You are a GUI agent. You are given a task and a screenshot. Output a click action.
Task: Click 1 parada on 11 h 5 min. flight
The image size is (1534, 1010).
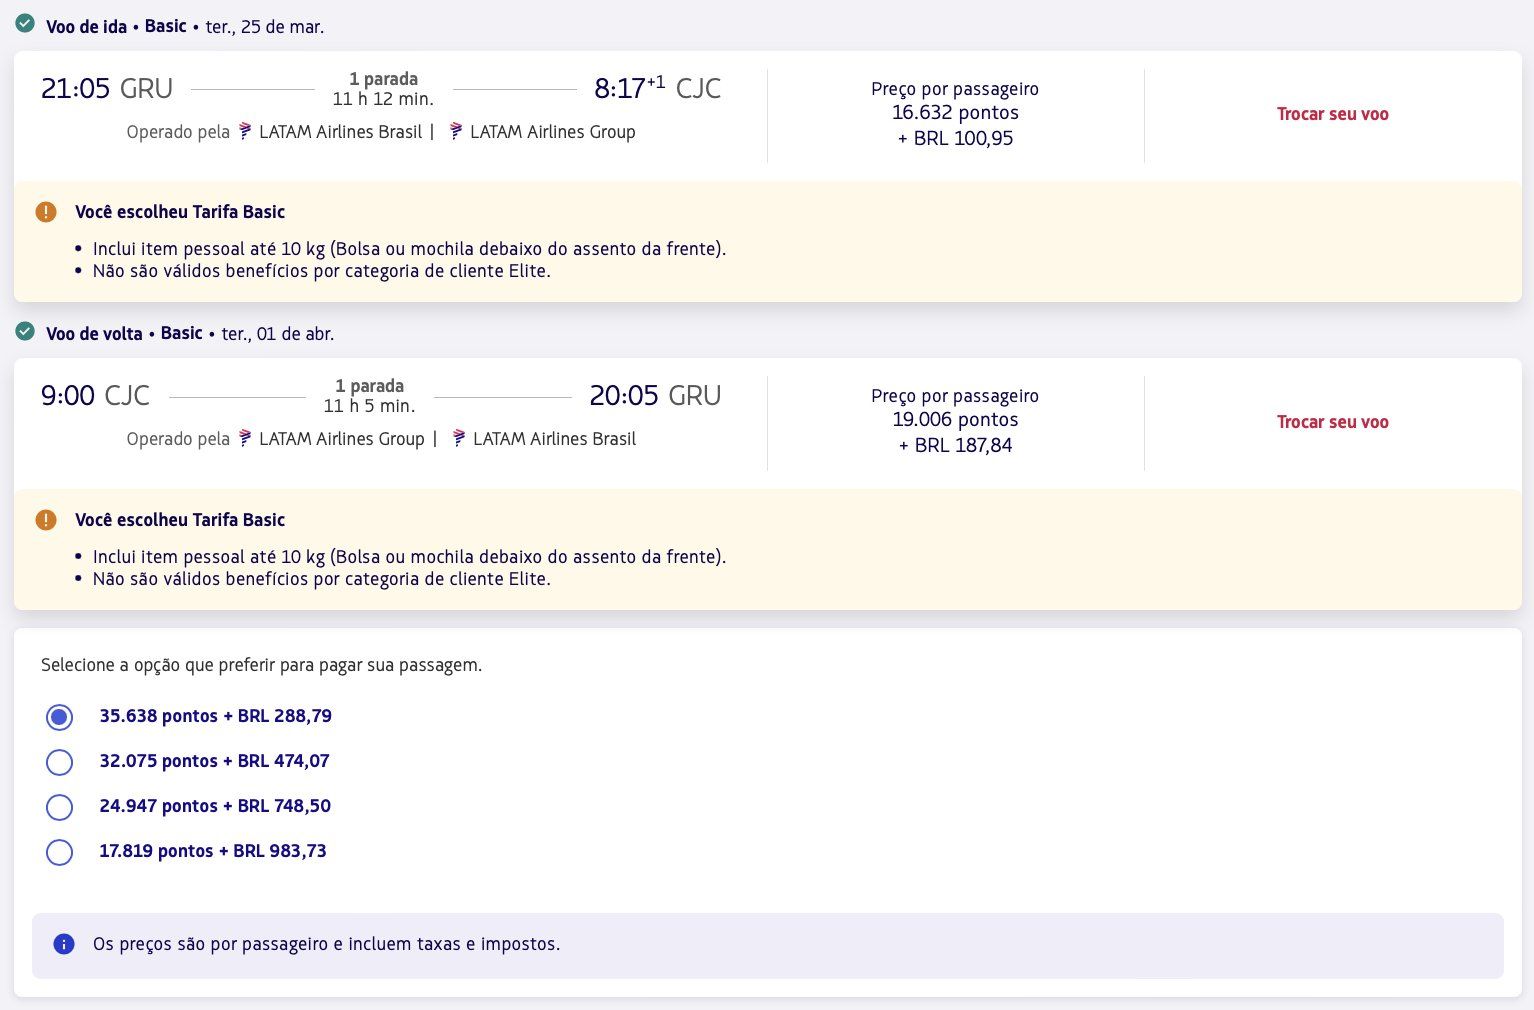[x=370, y=386]
